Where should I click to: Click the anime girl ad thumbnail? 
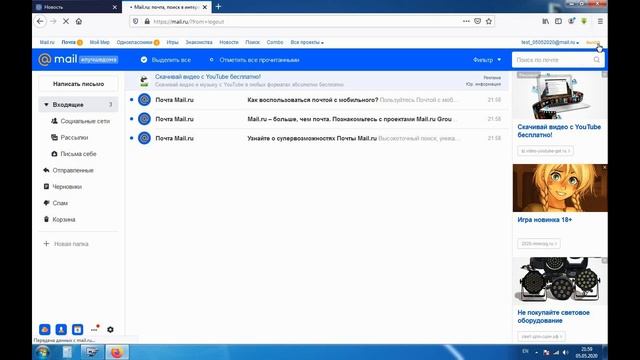(560, 188)
